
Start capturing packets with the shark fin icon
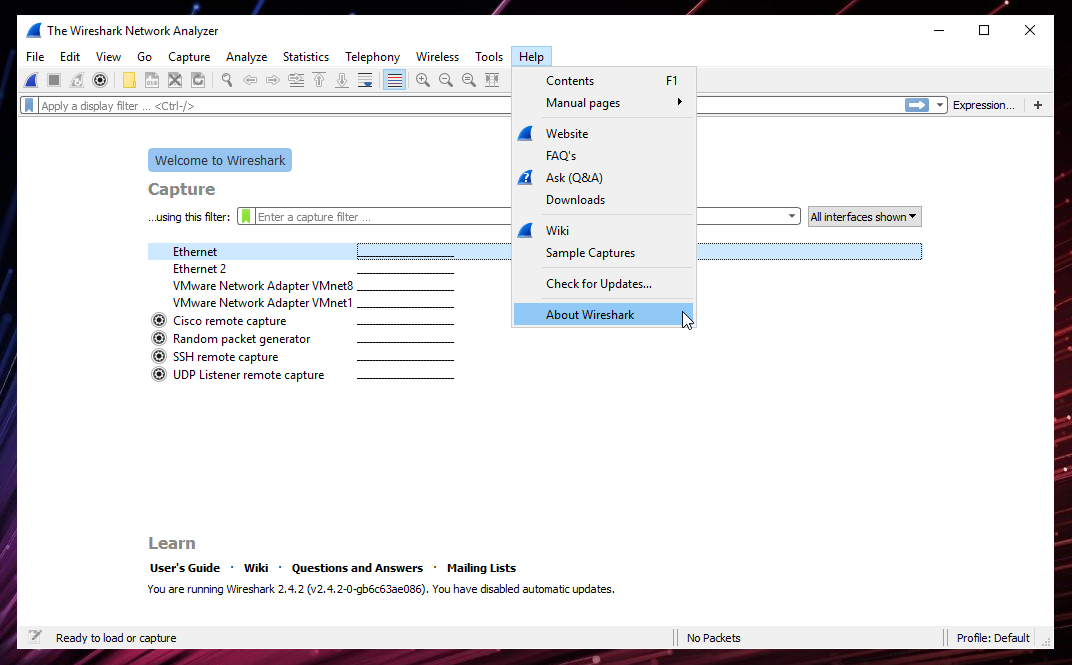pyautogui.click(x=31, y=80)
